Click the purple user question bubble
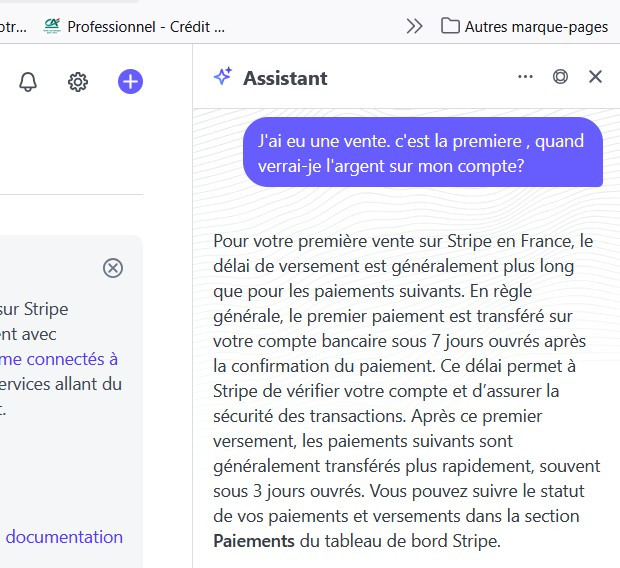 tap(422, 153)
